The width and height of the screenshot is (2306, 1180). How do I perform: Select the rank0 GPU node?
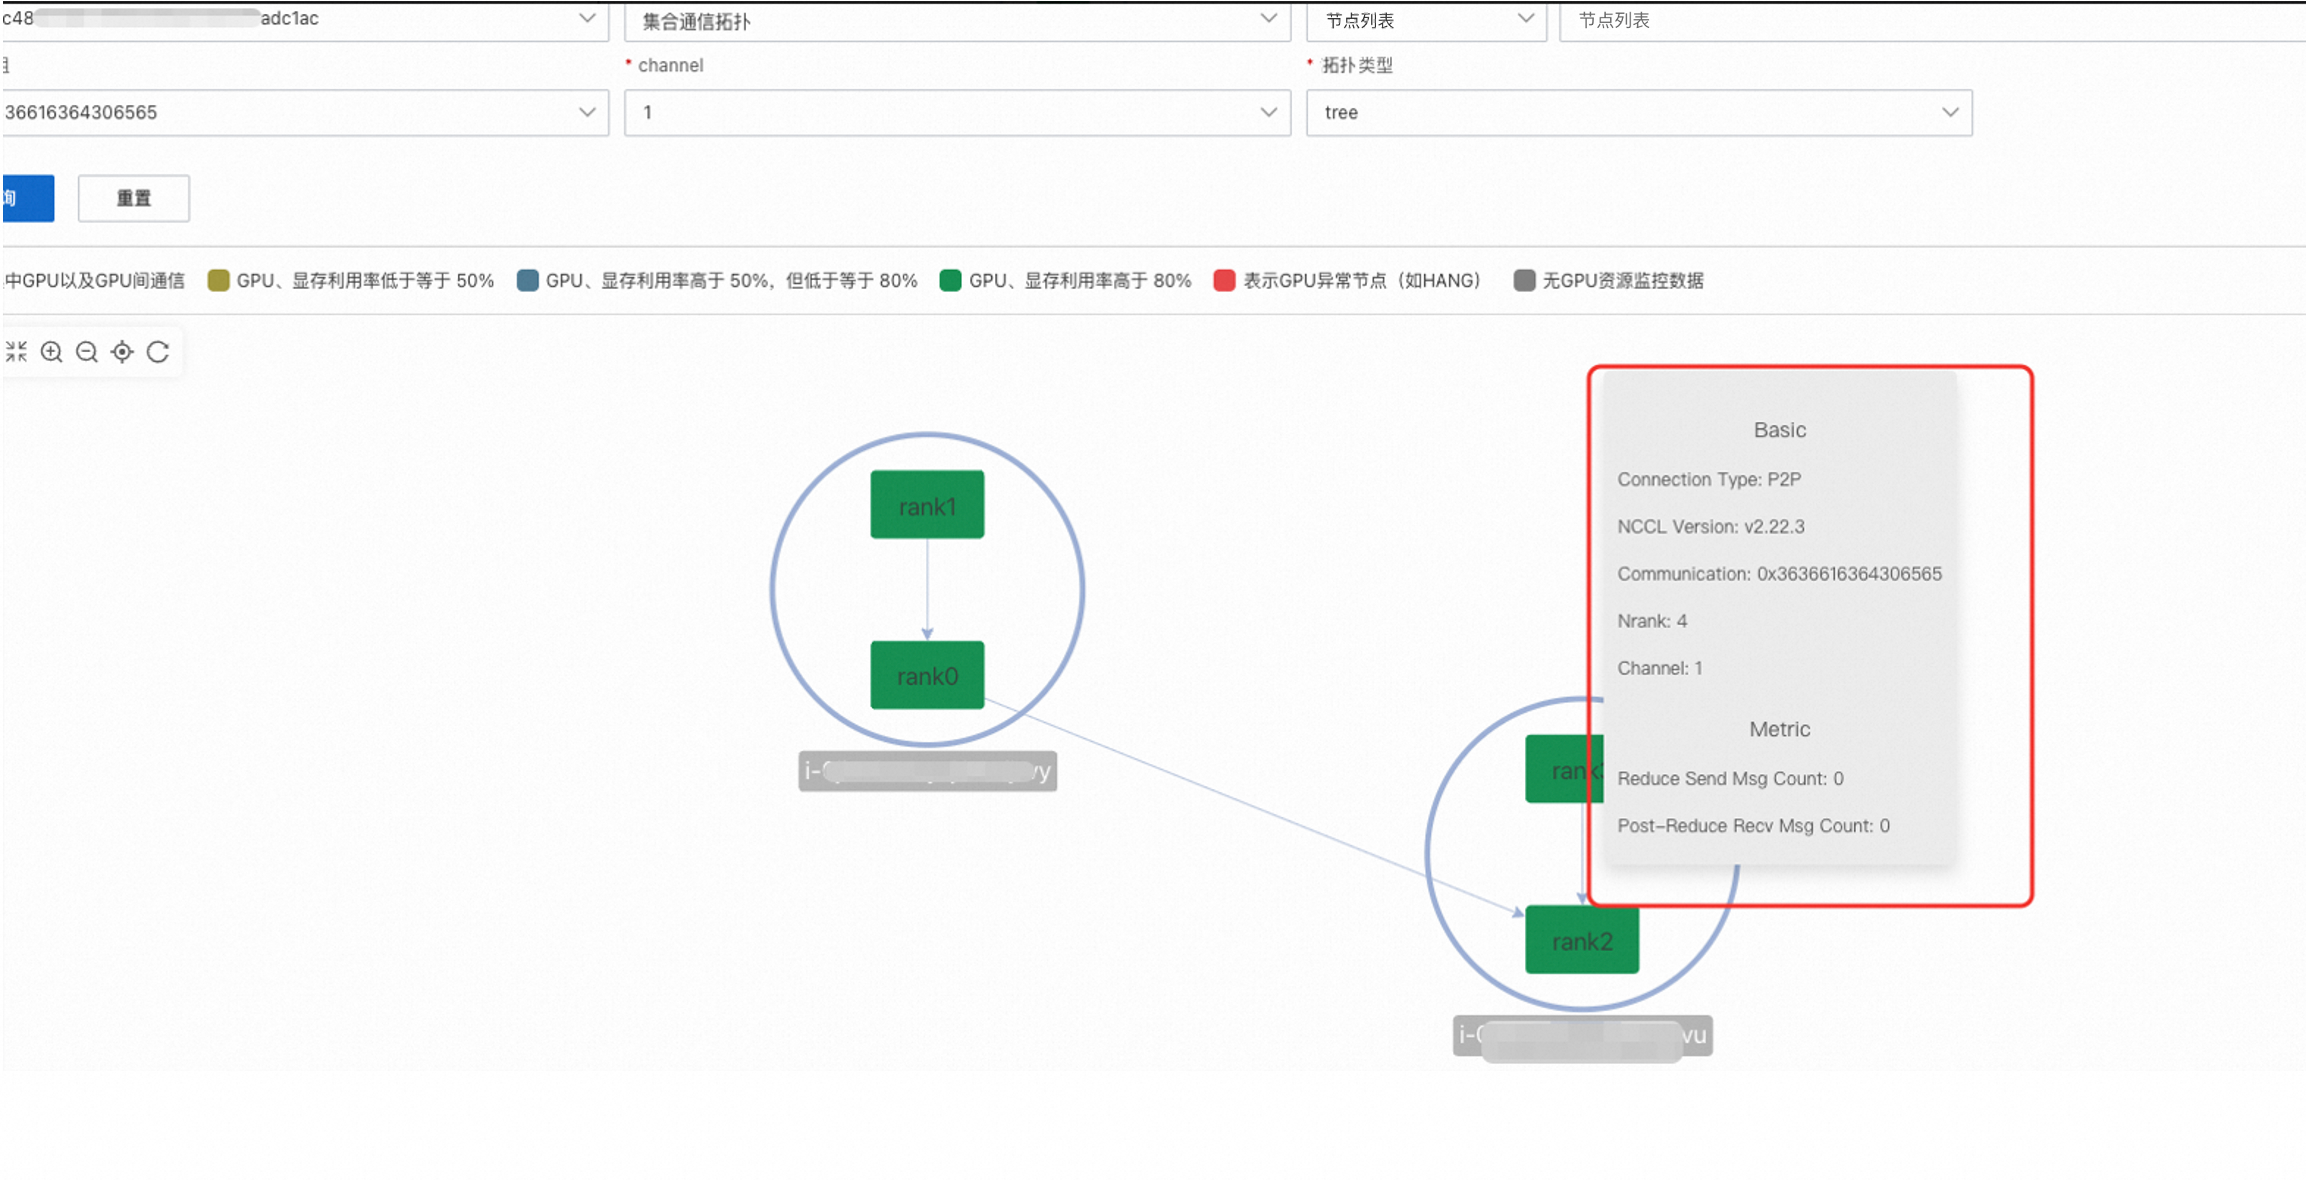point(927,676)
